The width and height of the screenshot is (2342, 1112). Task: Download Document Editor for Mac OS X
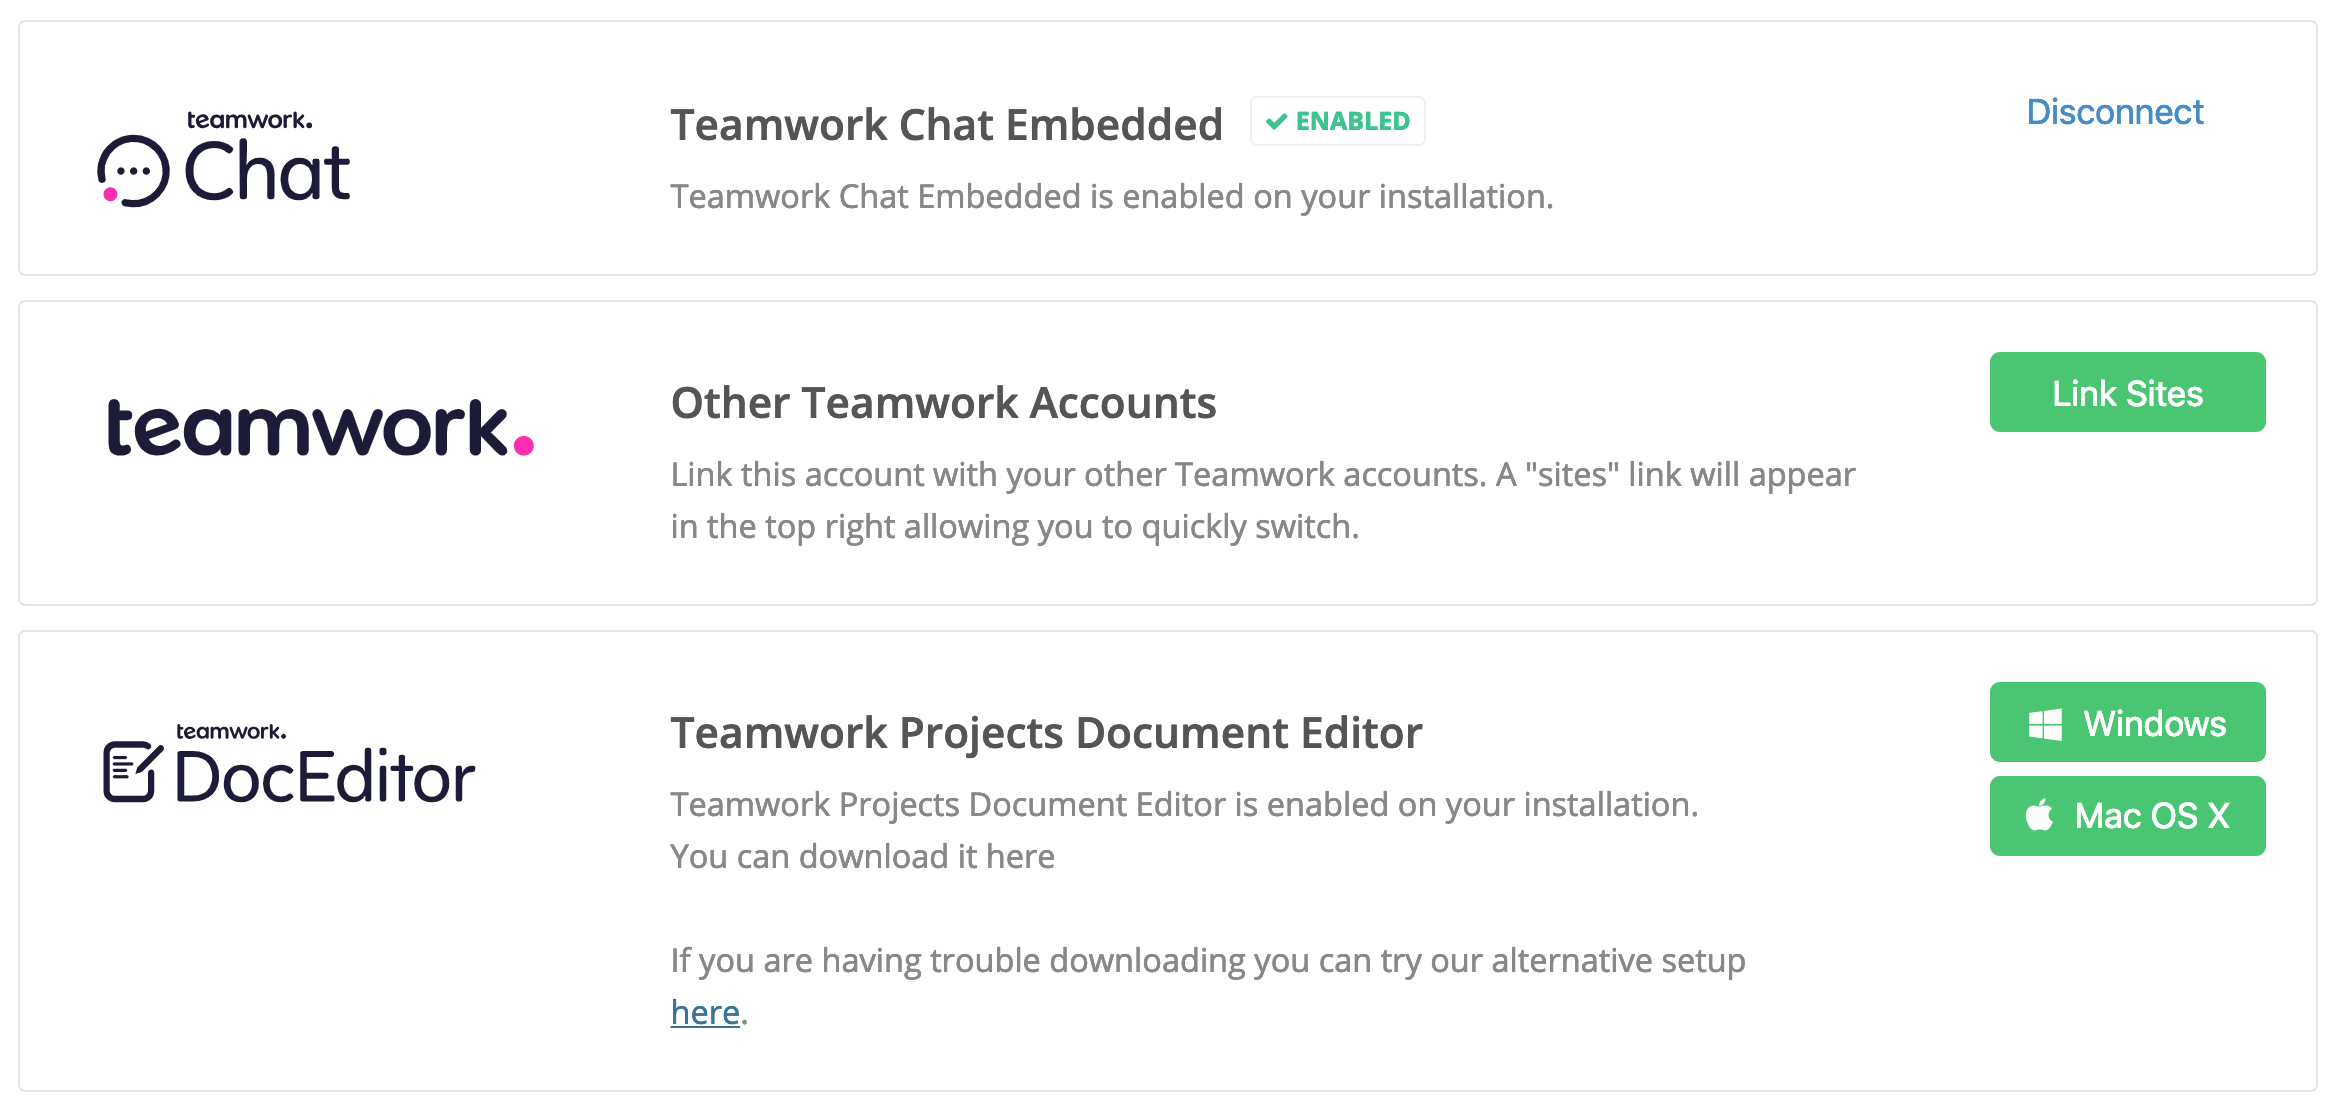pos(2128,816)
